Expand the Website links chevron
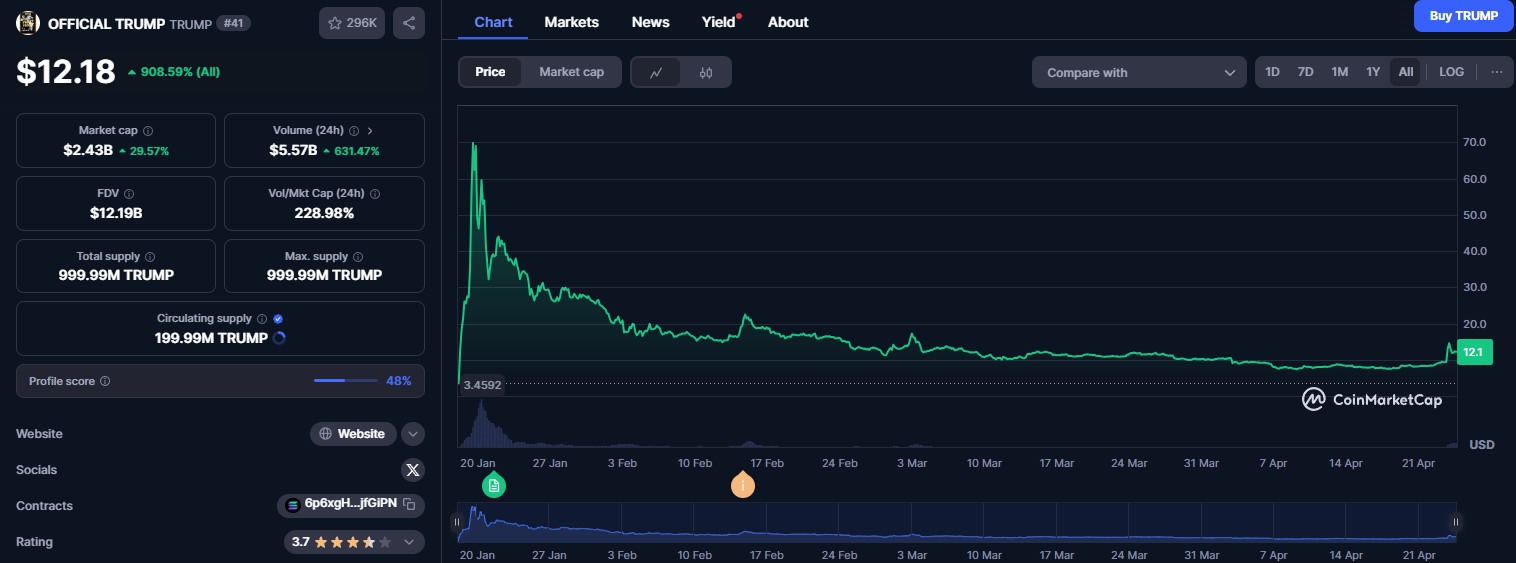Viewport: 1516px width, 563px height. click(413, 434)
